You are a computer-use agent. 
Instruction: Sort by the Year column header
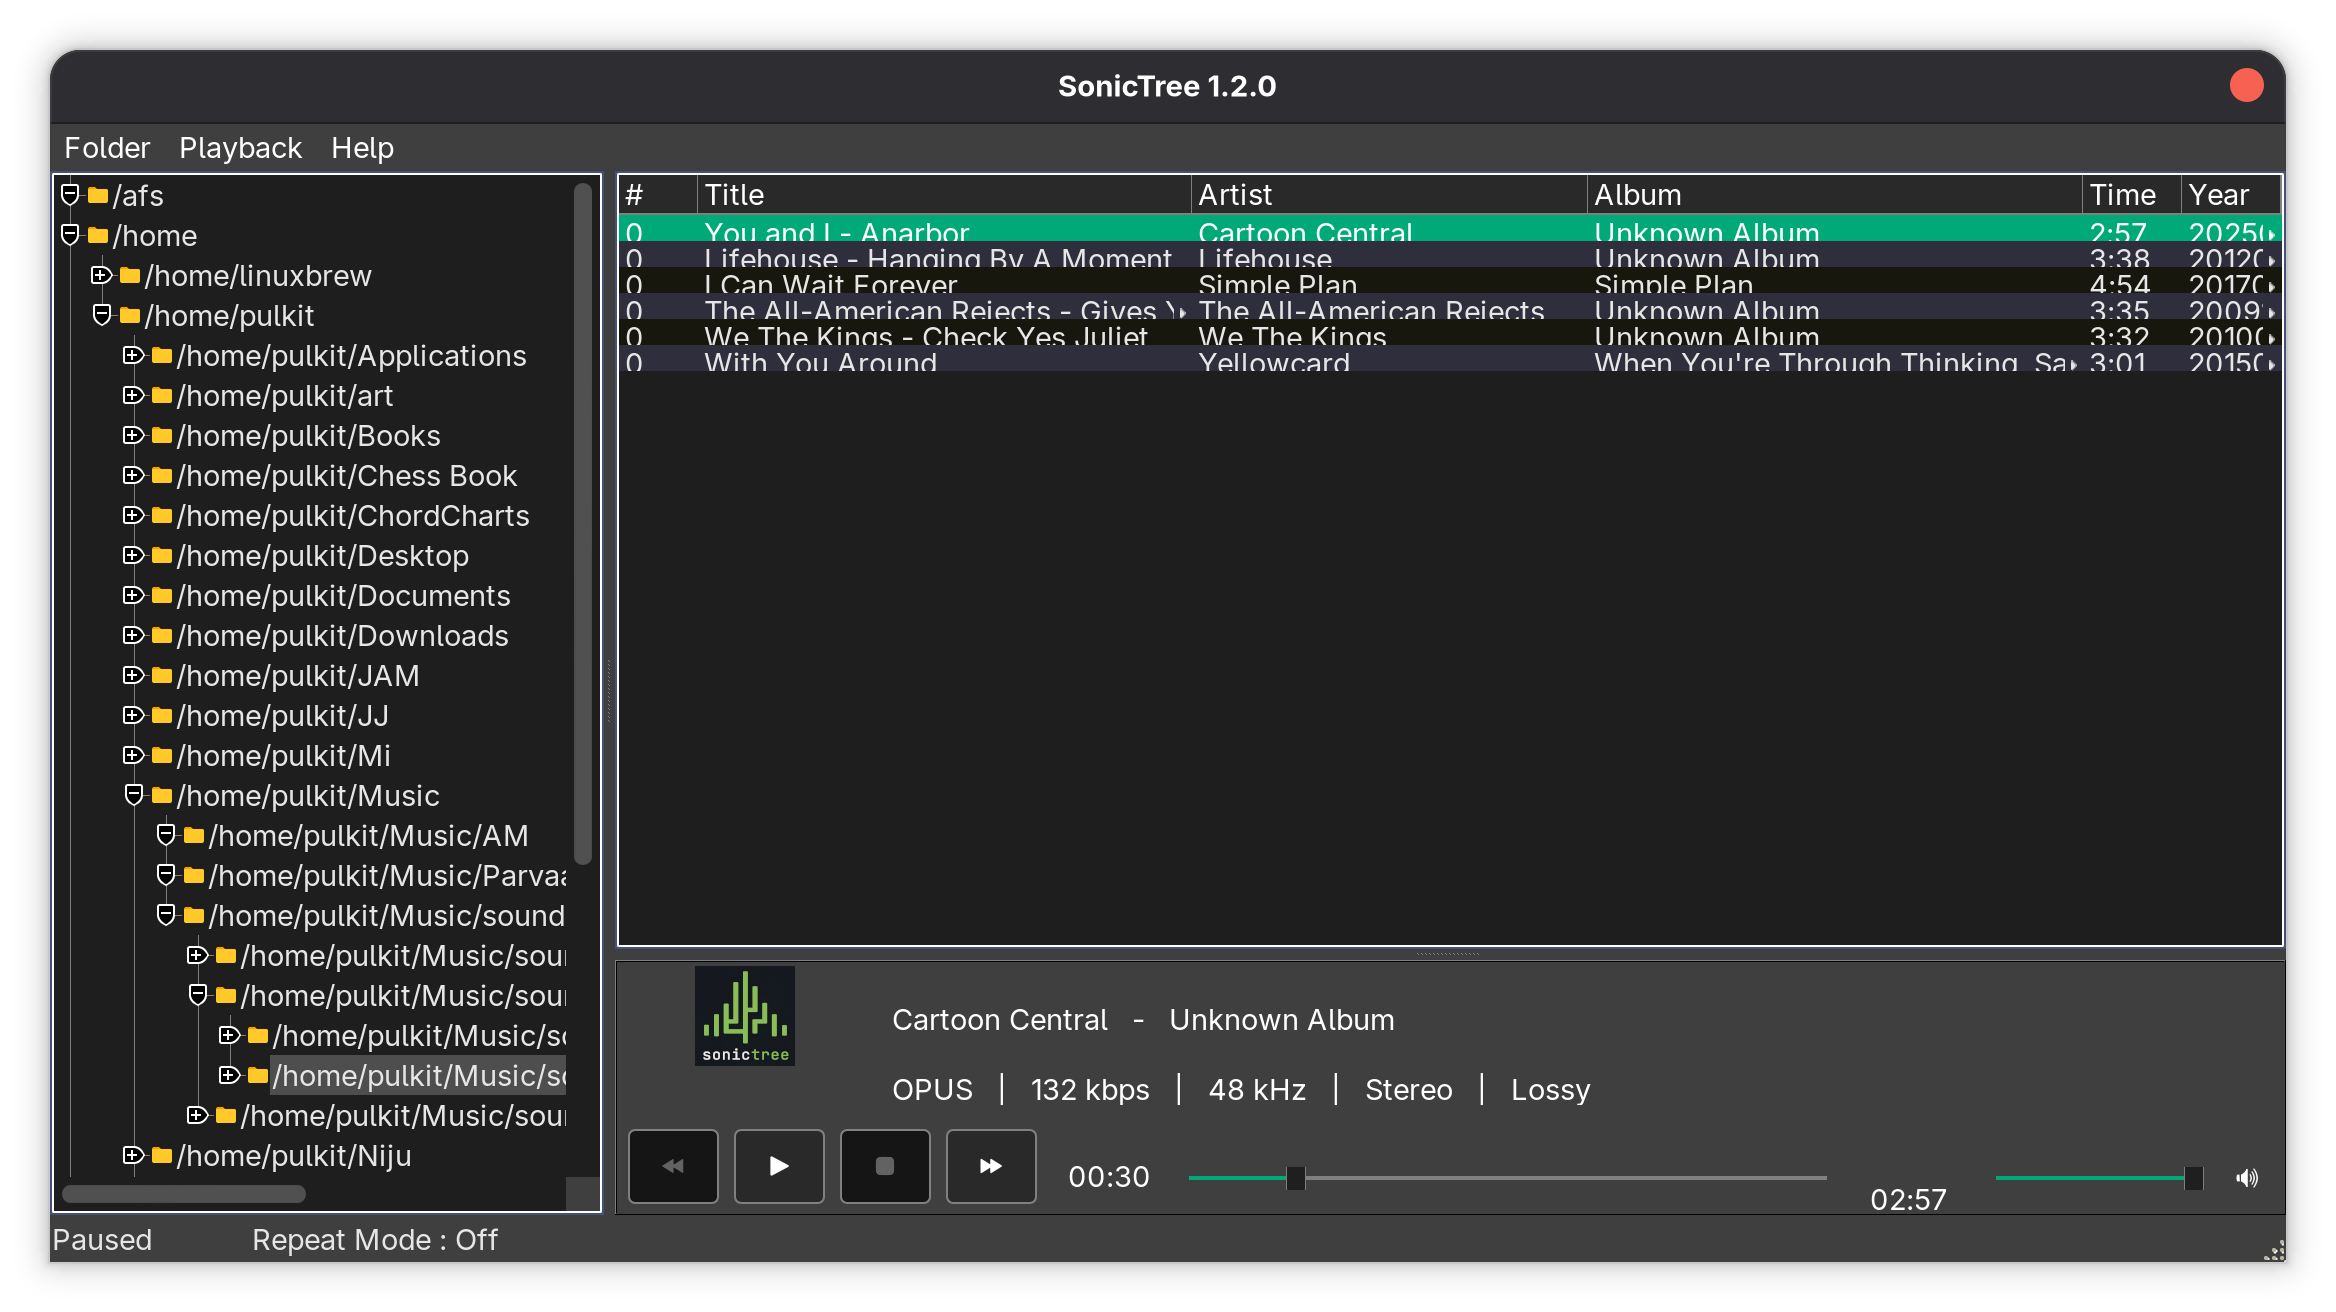[2231, 195]
